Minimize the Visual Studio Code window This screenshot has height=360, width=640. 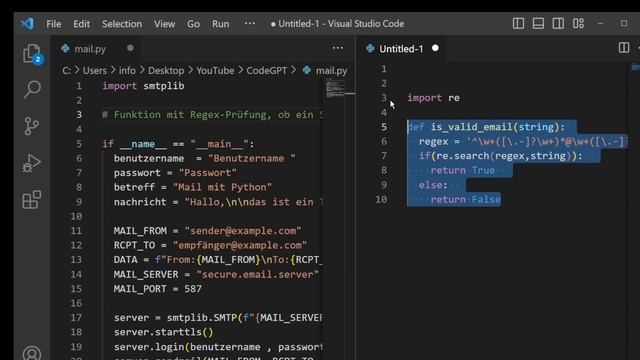pyautogui.click(x=600, y=24)
